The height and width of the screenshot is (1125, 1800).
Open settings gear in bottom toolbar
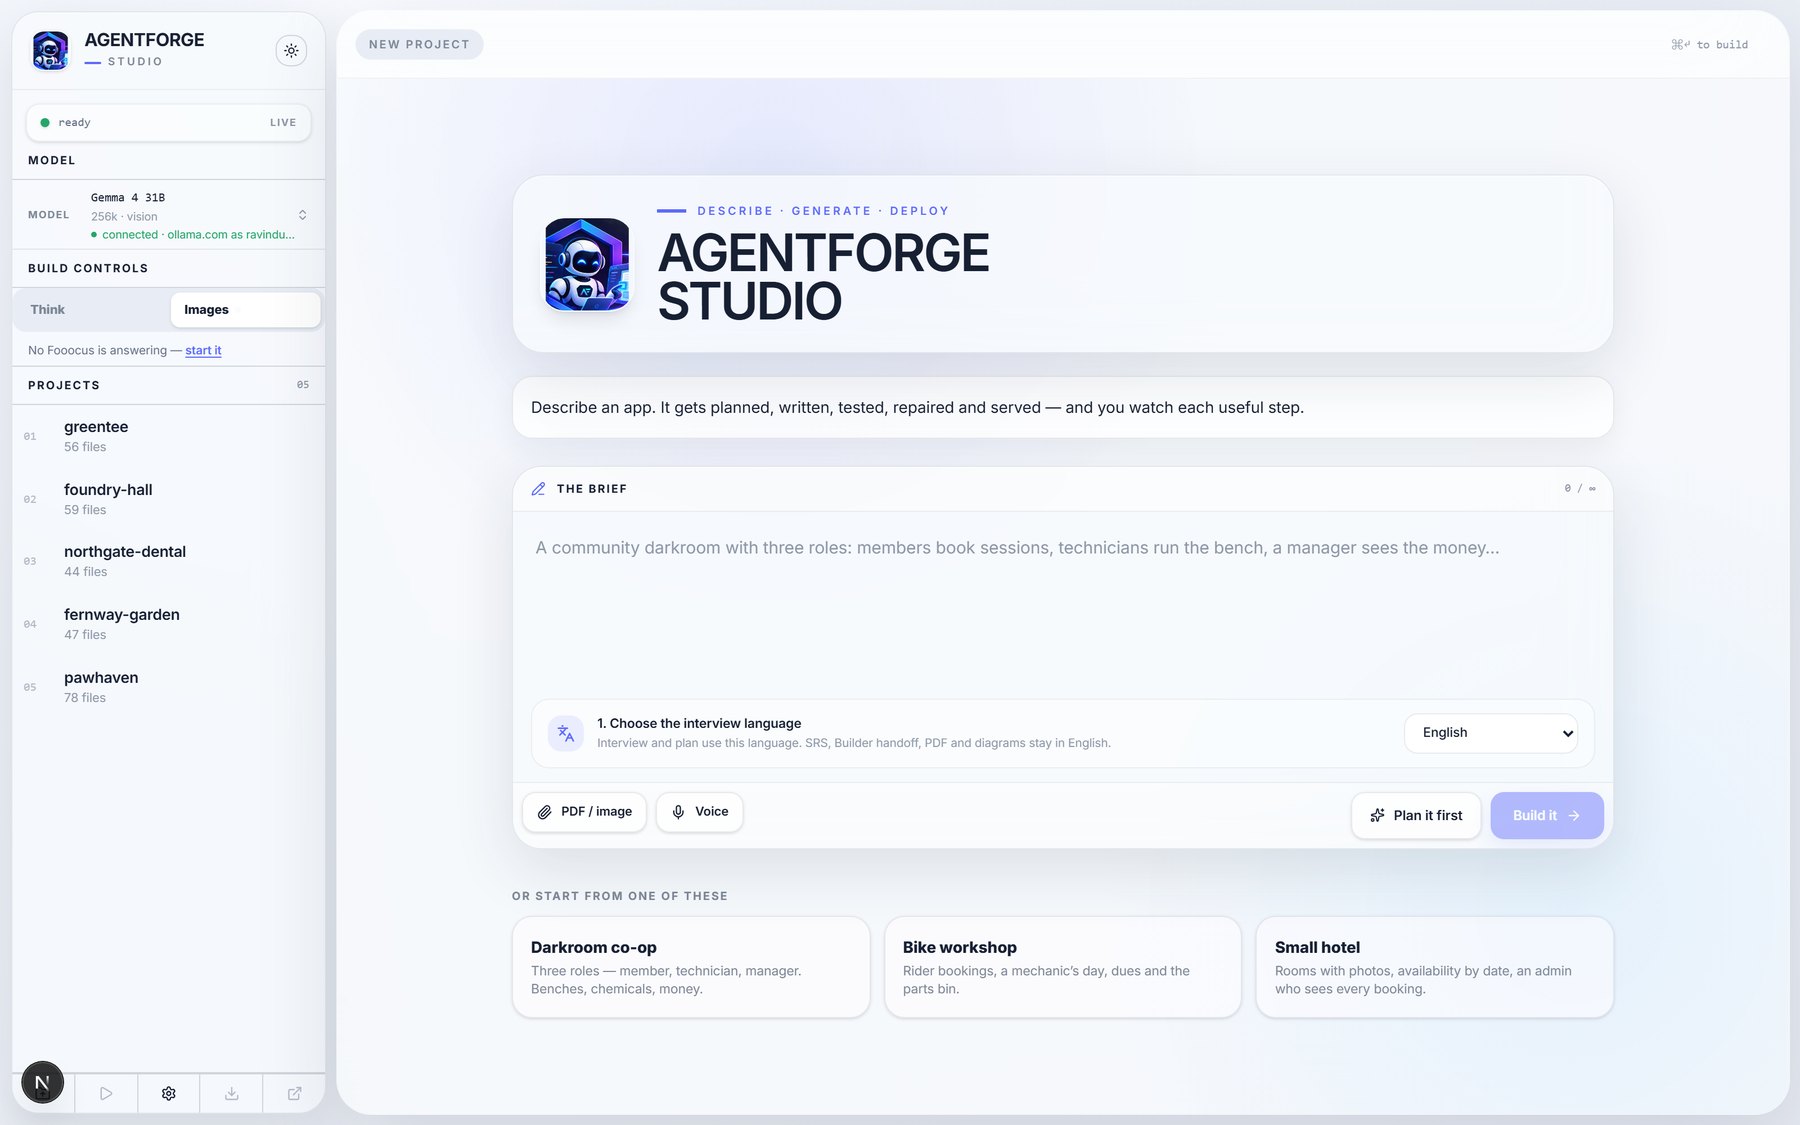[168, 1093]
